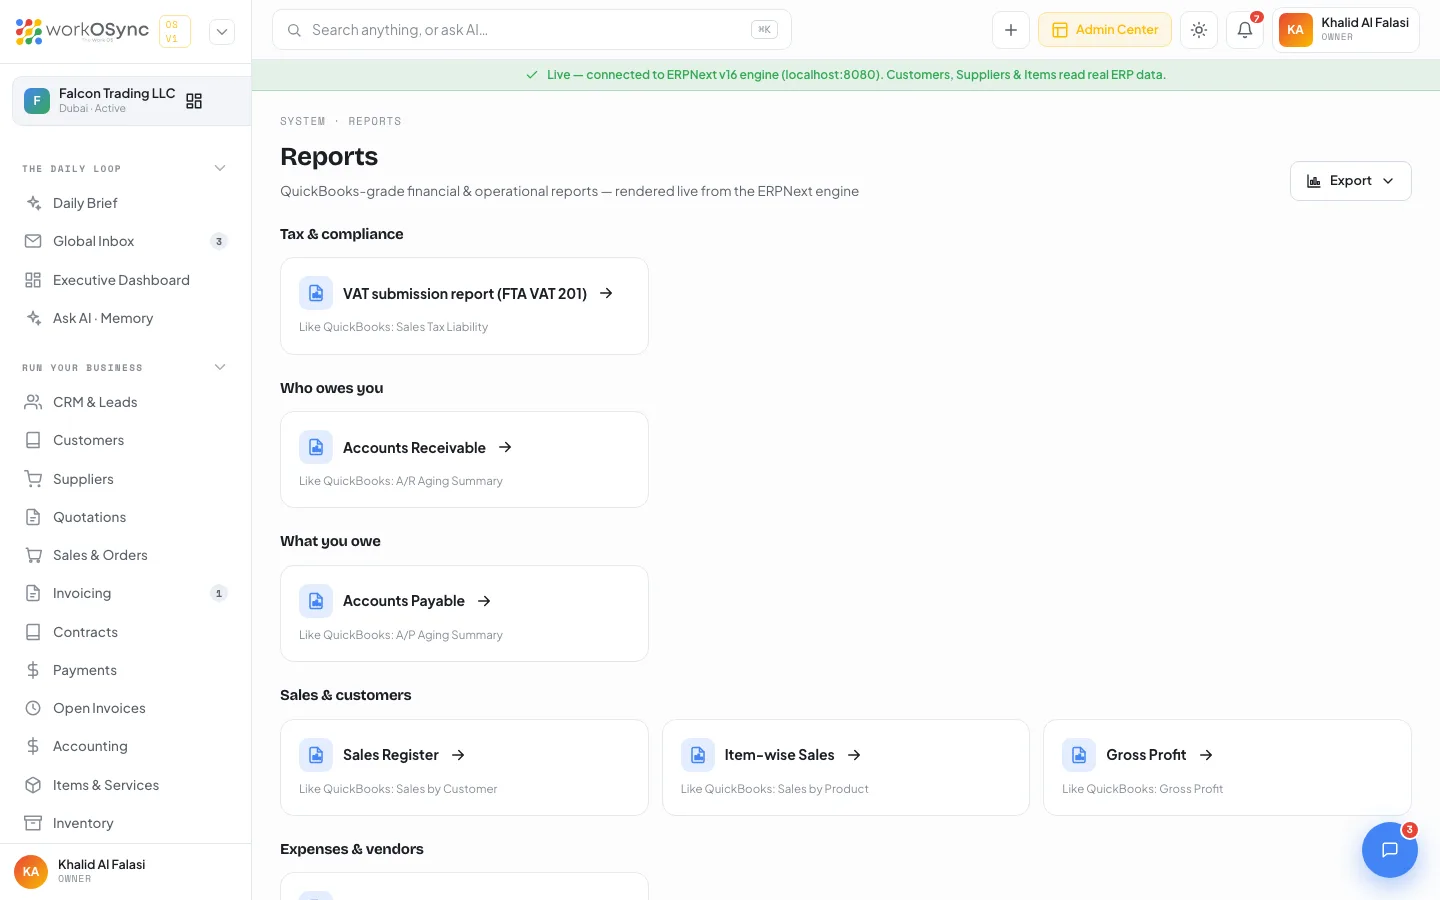Open CRM & Leads people icon

point(33,402)
